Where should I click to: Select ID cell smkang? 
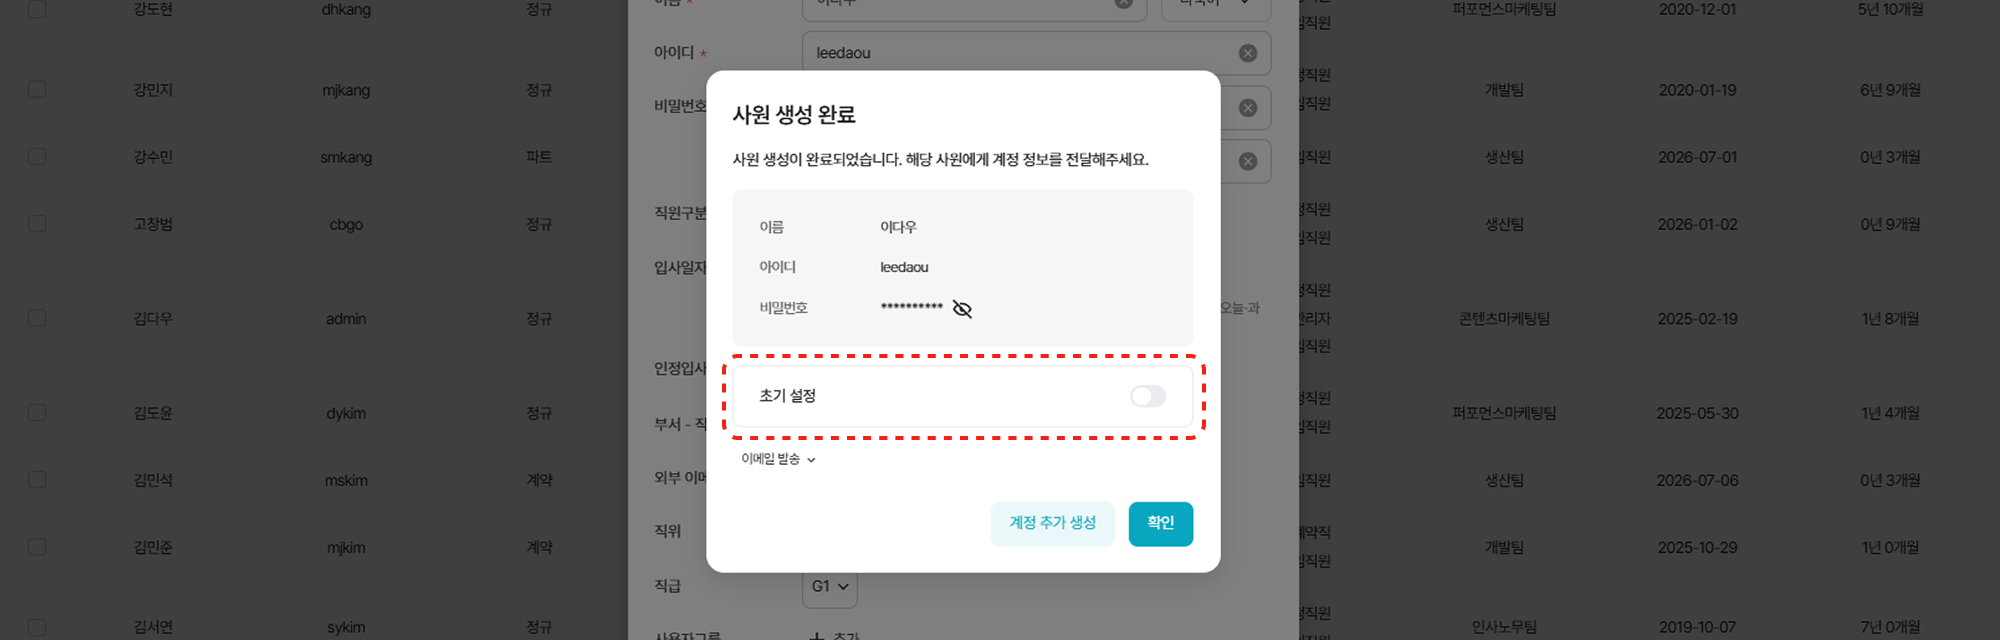(346, 157)
